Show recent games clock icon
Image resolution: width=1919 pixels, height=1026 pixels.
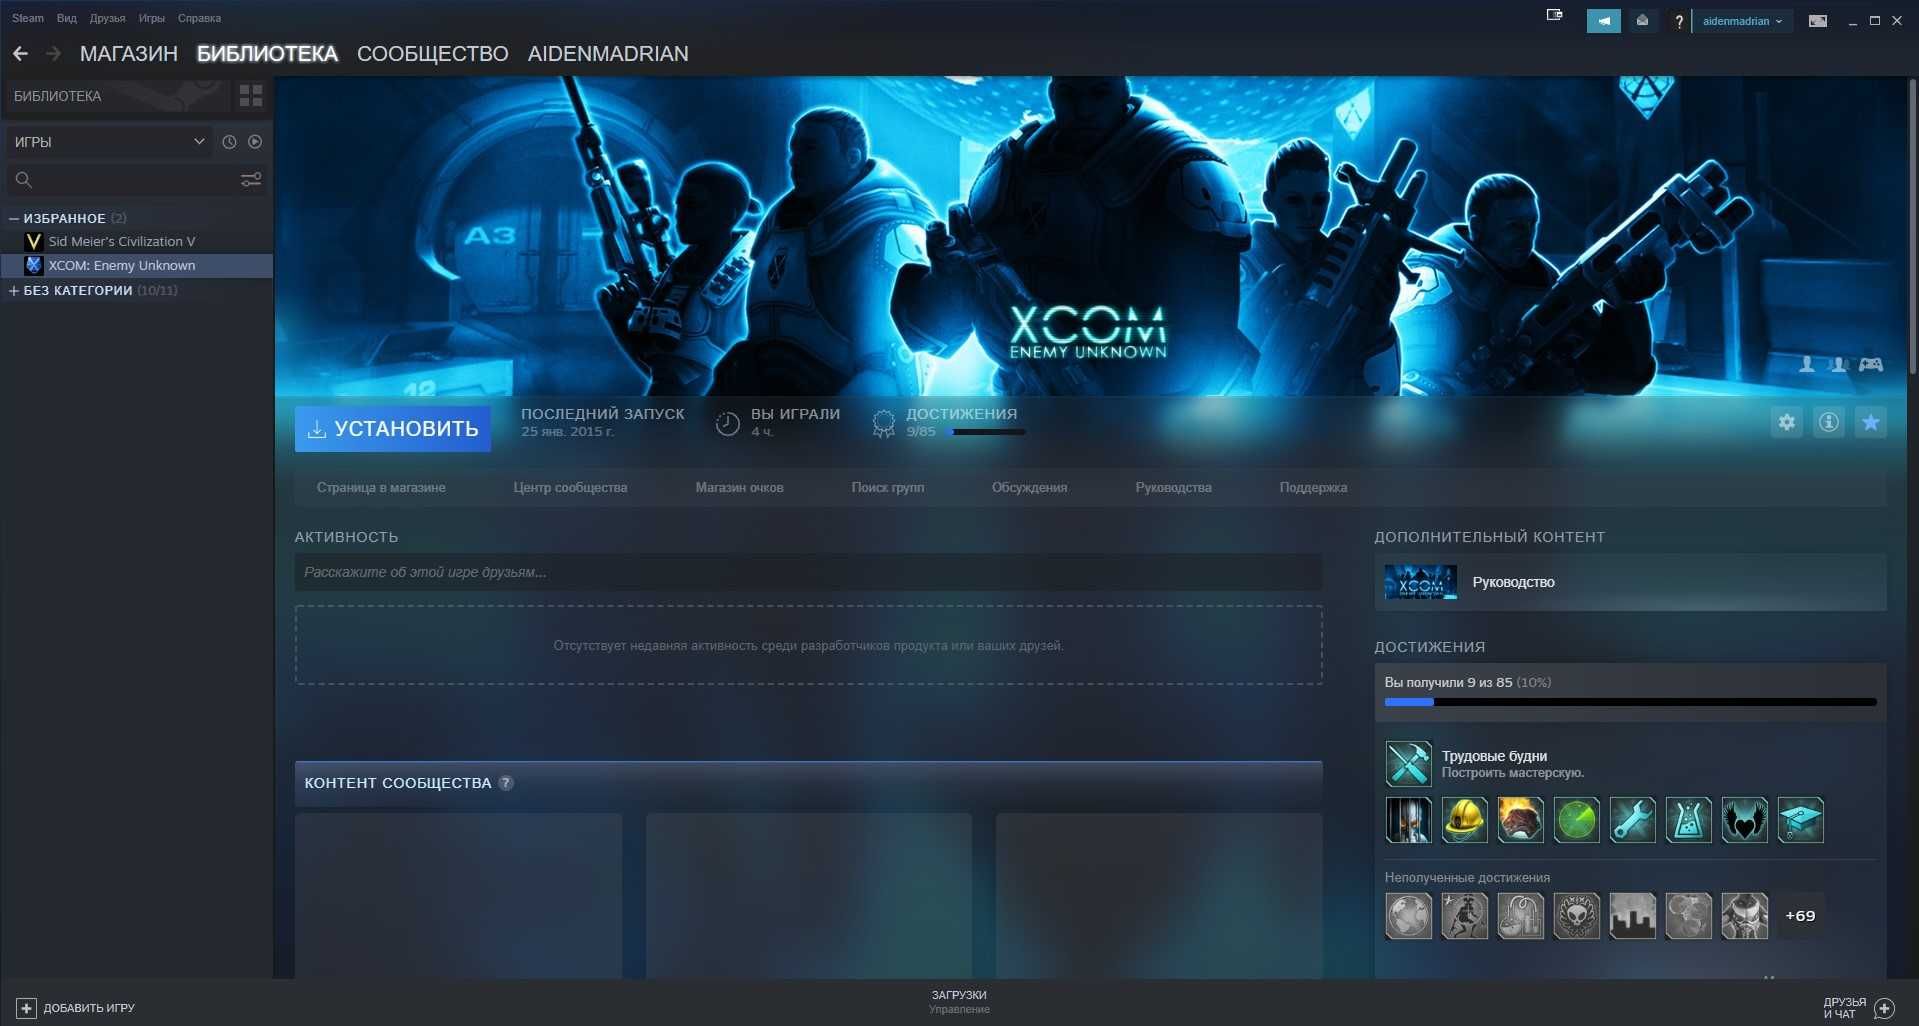(229, 142)
